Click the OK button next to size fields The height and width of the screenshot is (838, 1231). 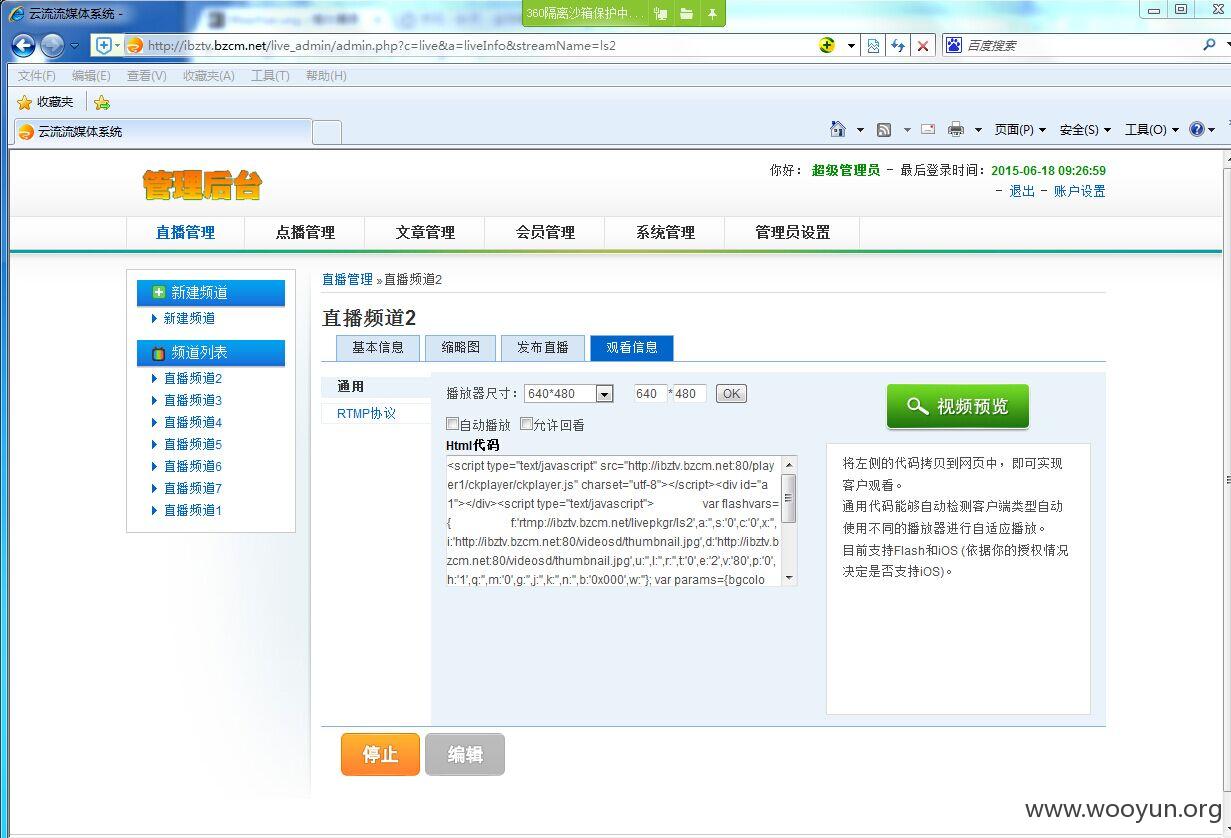point(731,394)
